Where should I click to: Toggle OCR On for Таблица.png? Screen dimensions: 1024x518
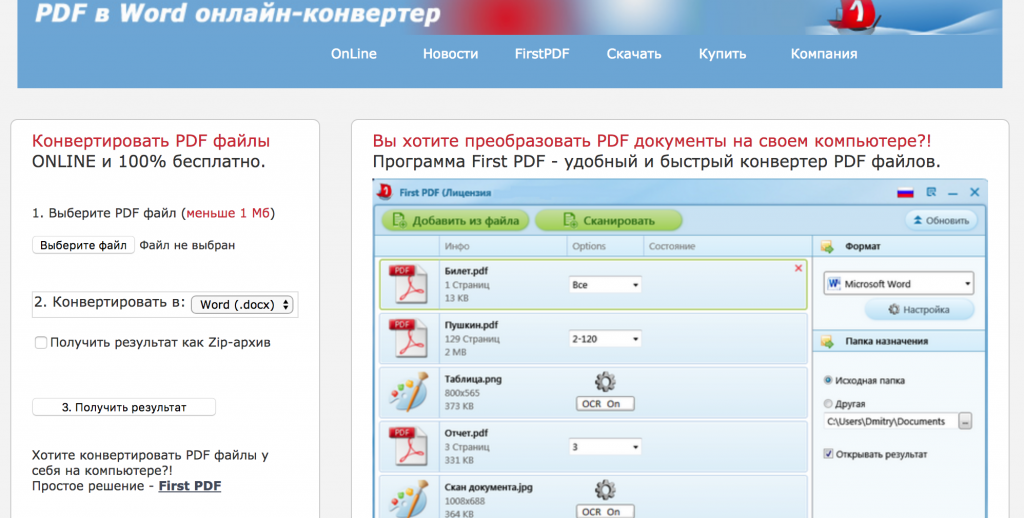pos(605,404)
